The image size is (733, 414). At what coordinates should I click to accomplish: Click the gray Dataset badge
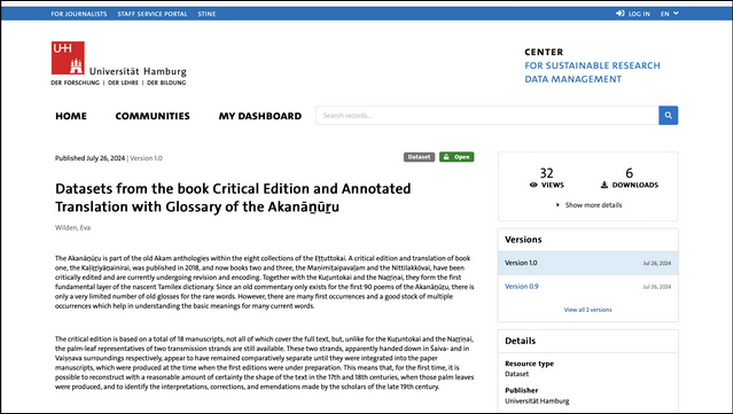point(419,157)
